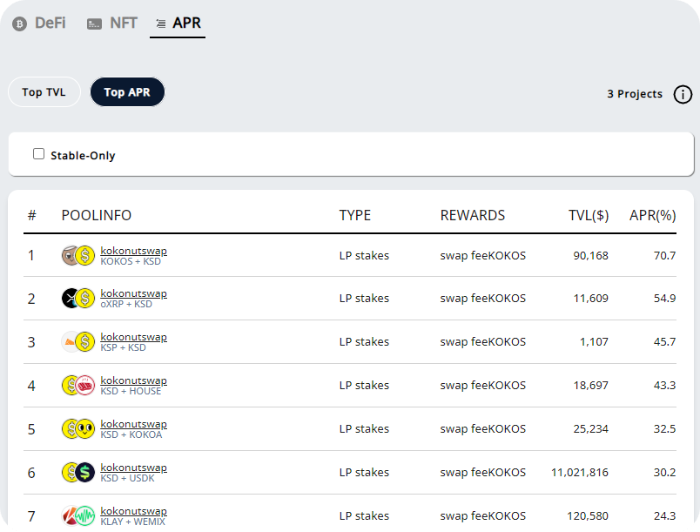Select the Top APR filter button
The width and height of the screenshot is (700, 532).
tap(127, 92)
